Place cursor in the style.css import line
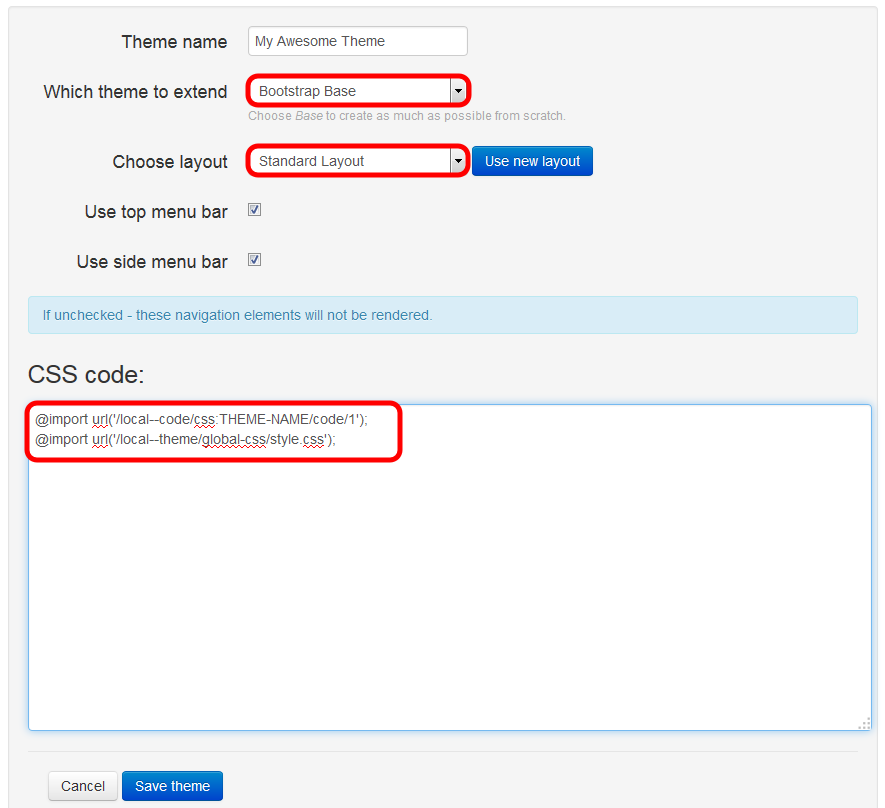 point(185,439)
